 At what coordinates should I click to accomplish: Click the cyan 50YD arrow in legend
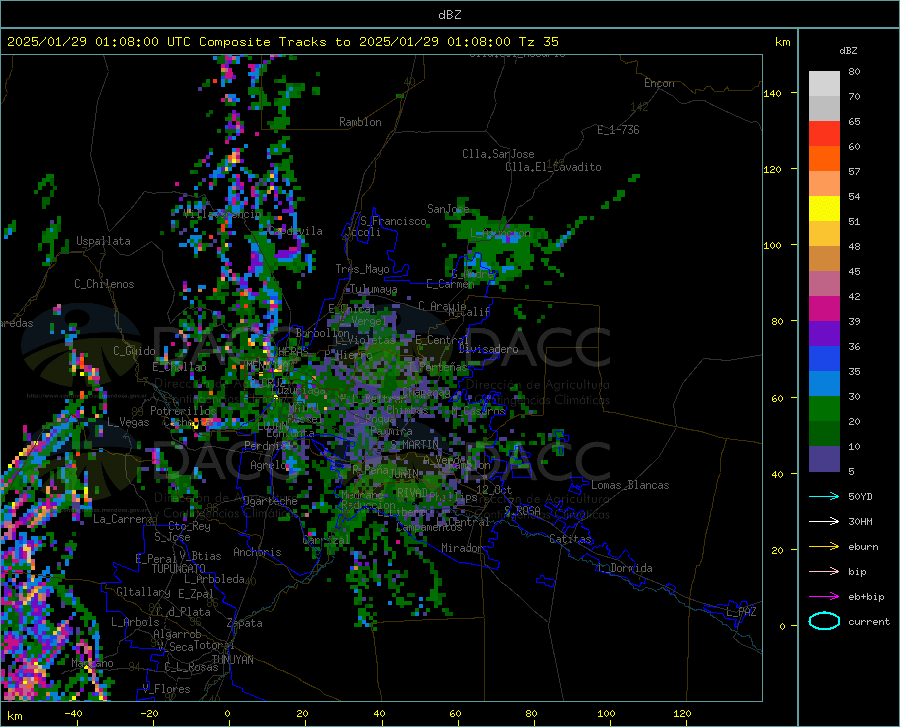[x=824, y=496]
